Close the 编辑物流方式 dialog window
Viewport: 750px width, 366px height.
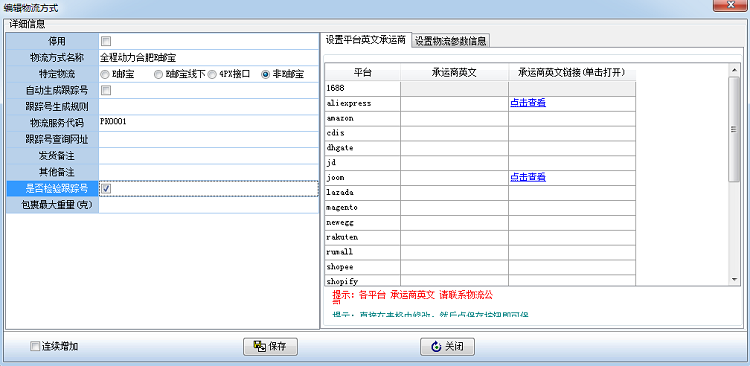pos(731,5)
